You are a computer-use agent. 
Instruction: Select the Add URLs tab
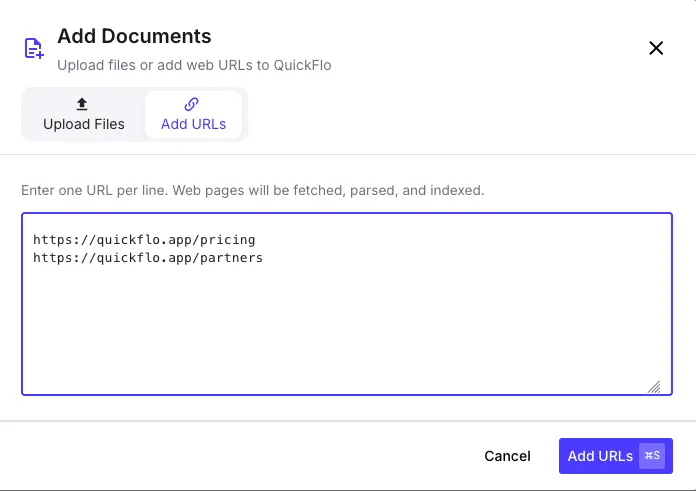(193, 115)
